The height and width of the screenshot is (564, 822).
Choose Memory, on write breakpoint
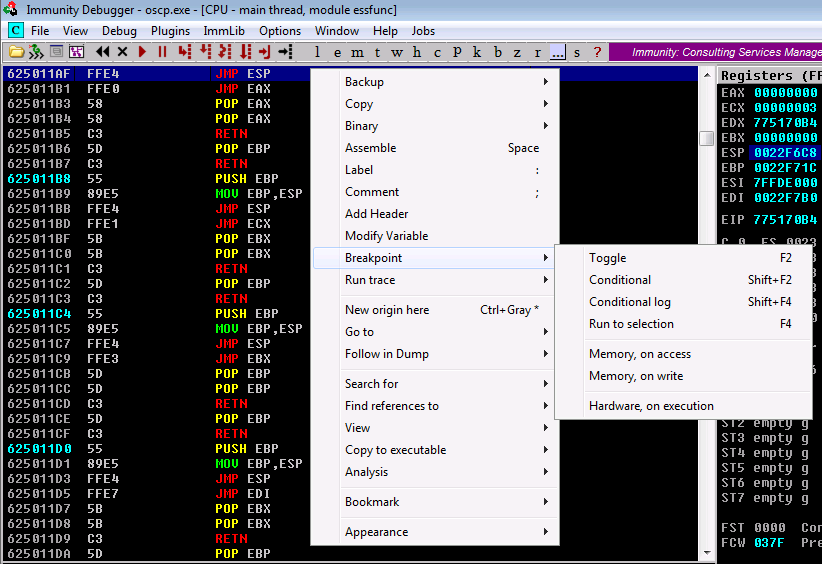click(x=684, y=376)
